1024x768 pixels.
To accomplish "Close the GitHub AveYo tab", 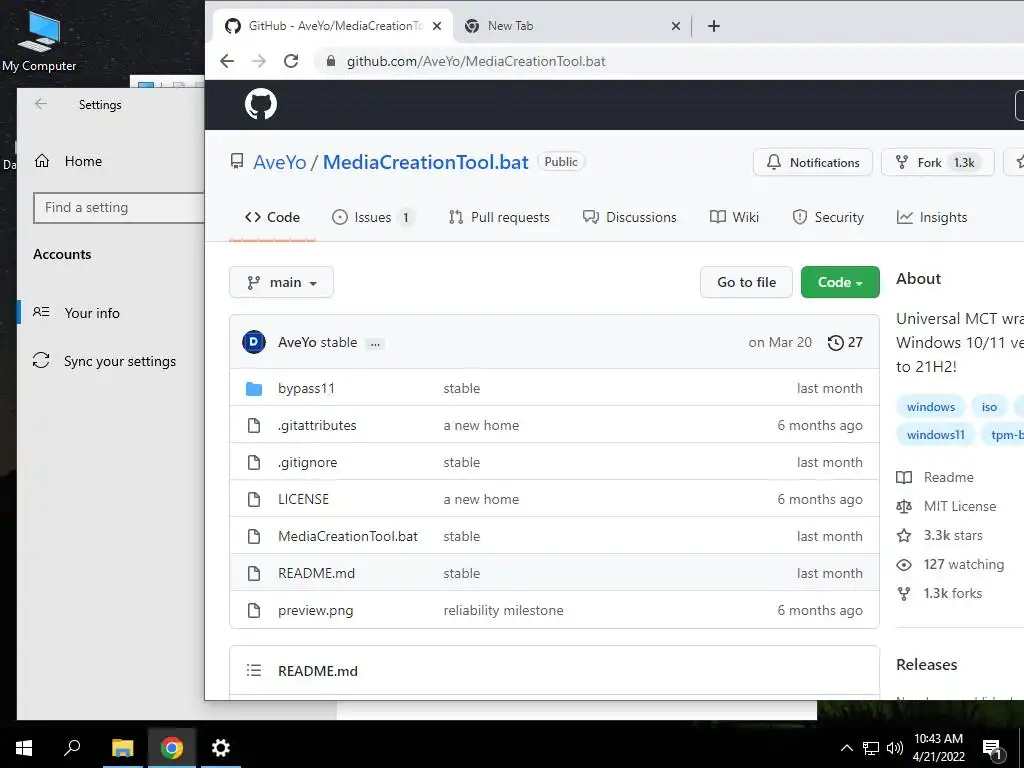I will coord(437,26).
